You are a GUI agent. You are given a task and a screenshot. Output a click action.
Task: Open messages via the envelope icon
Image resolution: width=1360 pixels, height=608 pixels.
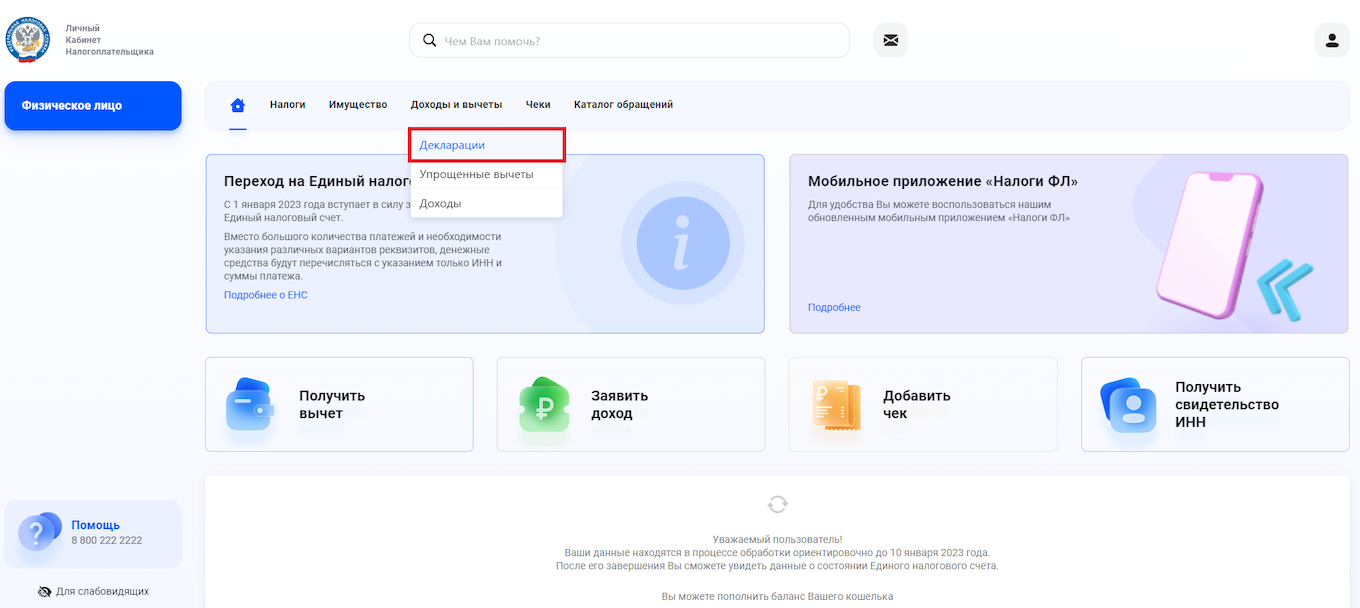[x=890, y=39]
